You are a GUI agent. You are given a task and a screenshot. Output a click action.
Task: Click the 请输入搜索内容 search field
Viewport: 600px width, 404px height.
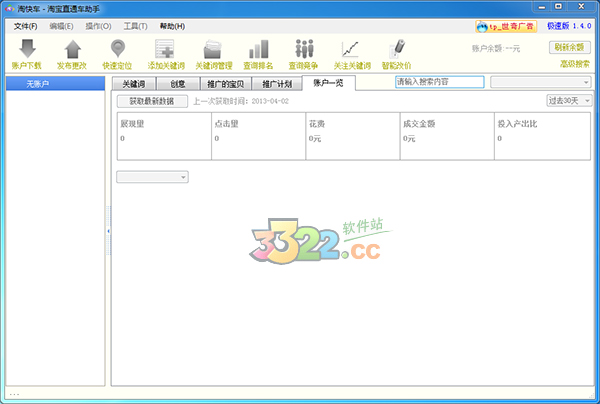(440, 82)
